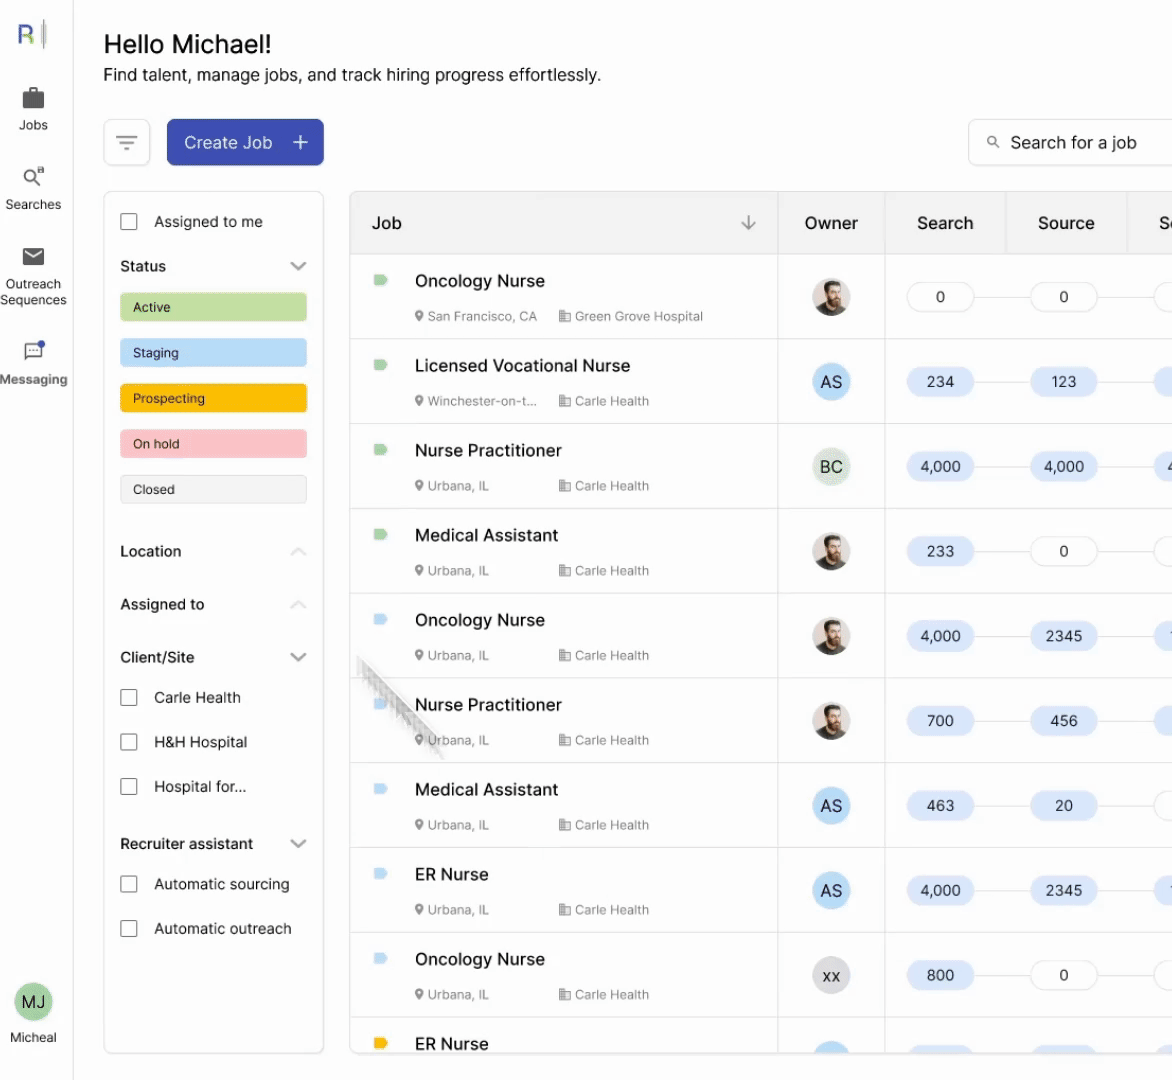Select the Searches icon in sidebar
Image resolution: width=1172 pixels, height=1080 pixels.
click(33, 185)
